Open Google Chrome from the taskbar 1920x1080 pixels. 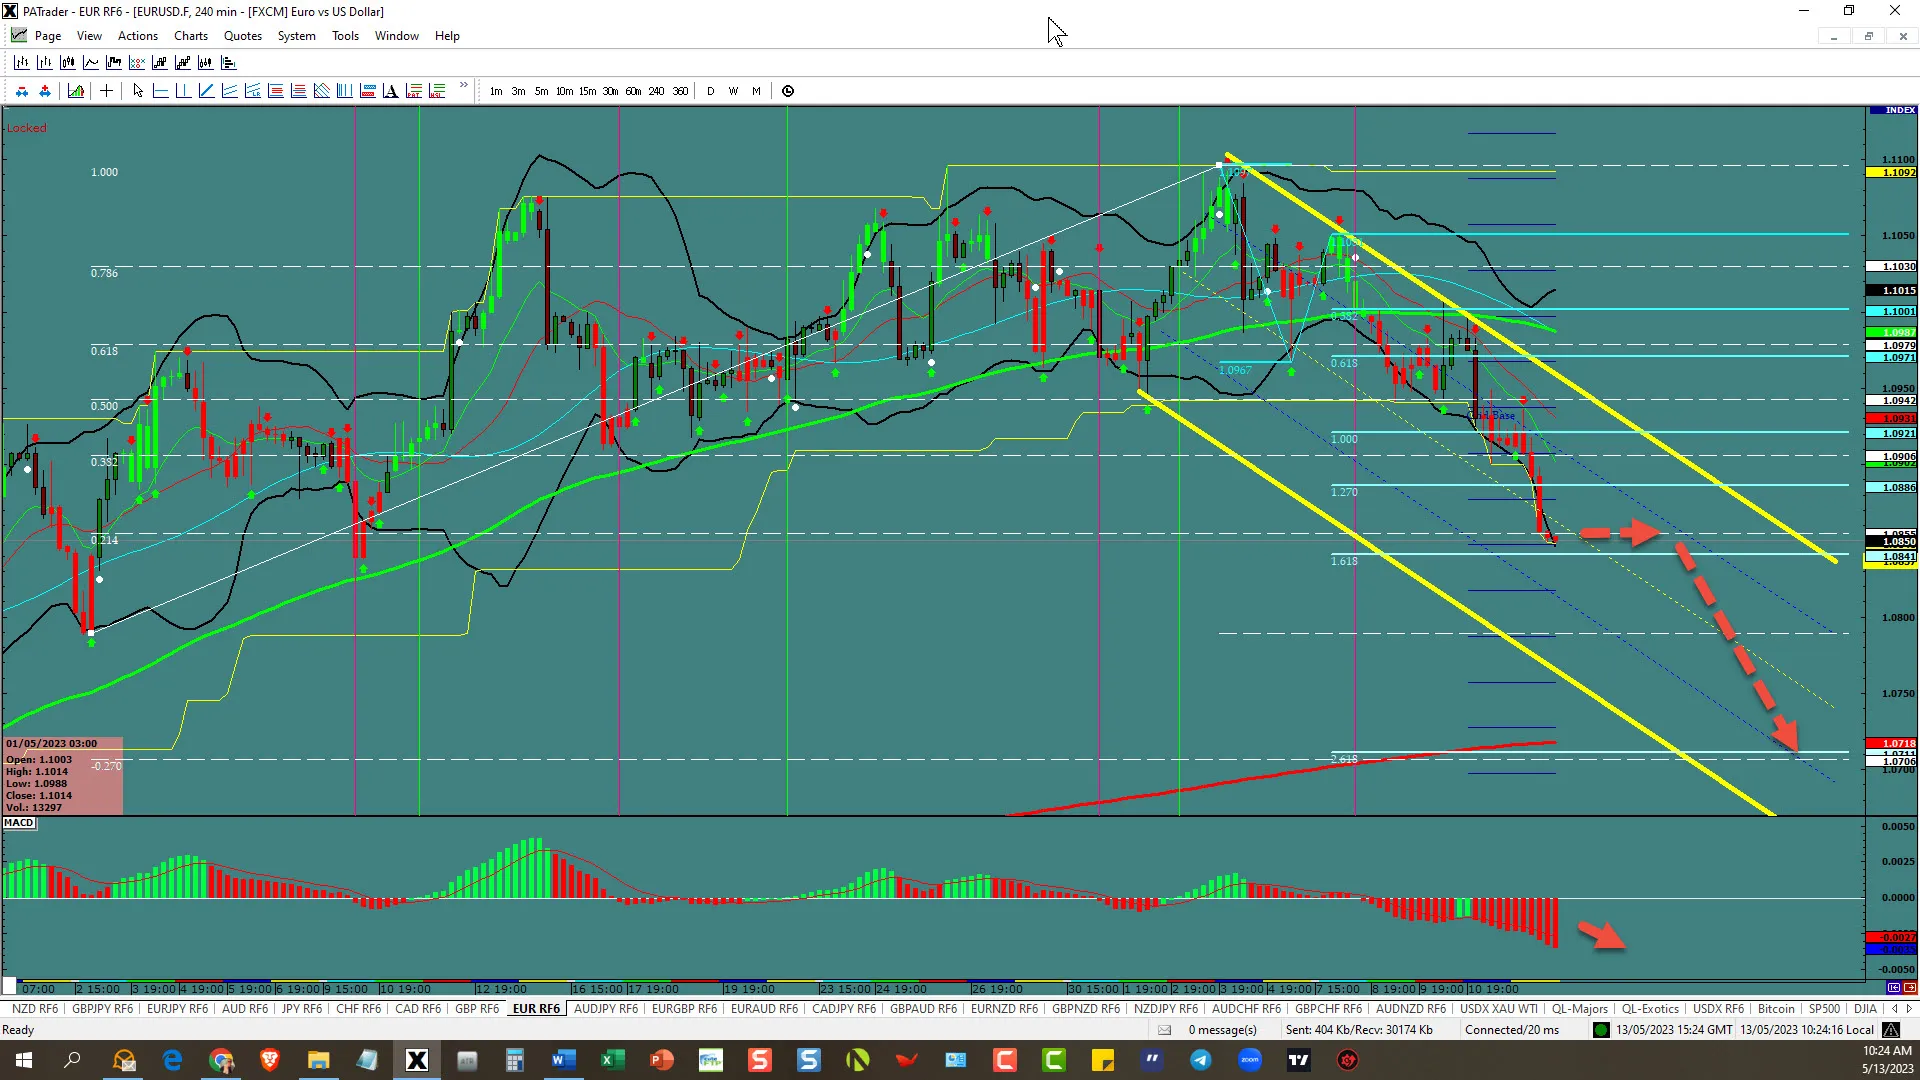[x=221, y=1060]
